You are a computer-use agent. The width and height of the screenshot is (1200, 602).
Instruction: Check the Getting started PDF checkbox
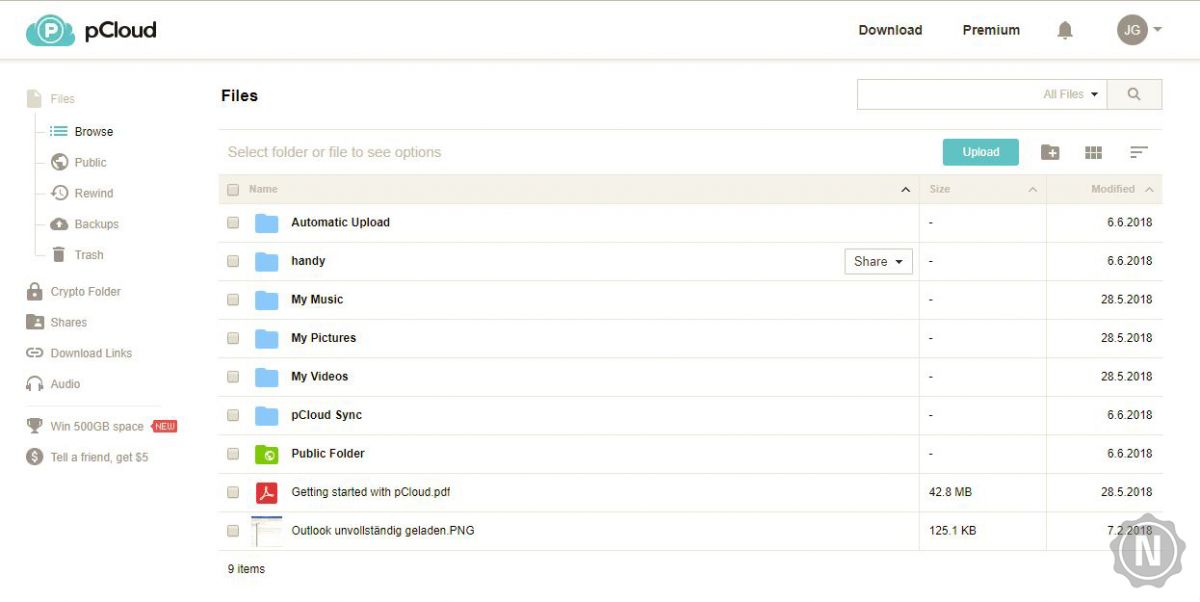(233, 492)
